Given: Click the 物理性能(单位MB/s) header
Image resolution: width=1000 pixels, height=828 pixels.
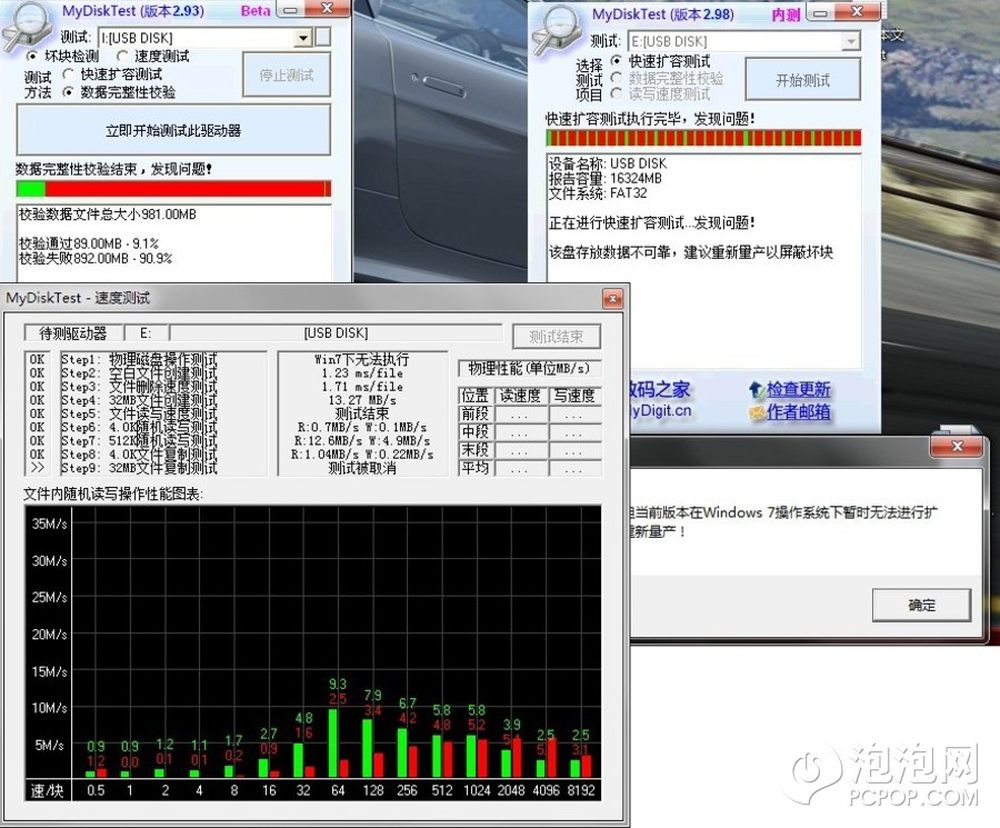Looking at the screenshot, I should [x=529, y=368].
